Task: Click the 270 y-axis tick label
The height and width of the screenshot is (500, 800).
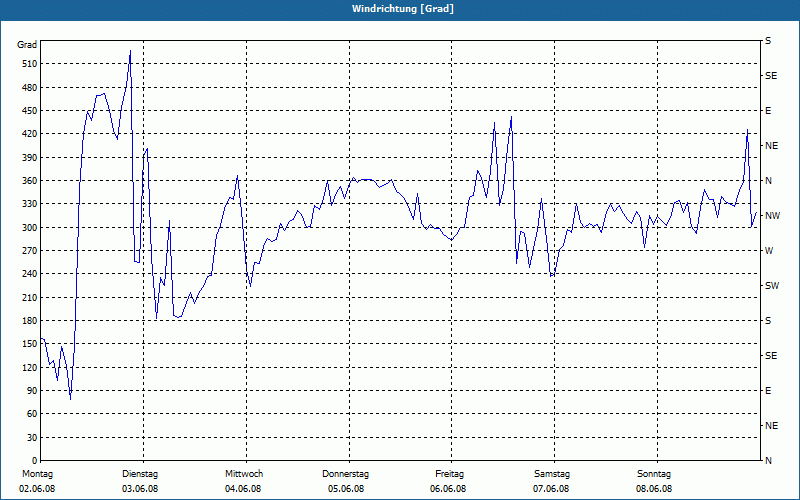Action: tap(29, 251)
